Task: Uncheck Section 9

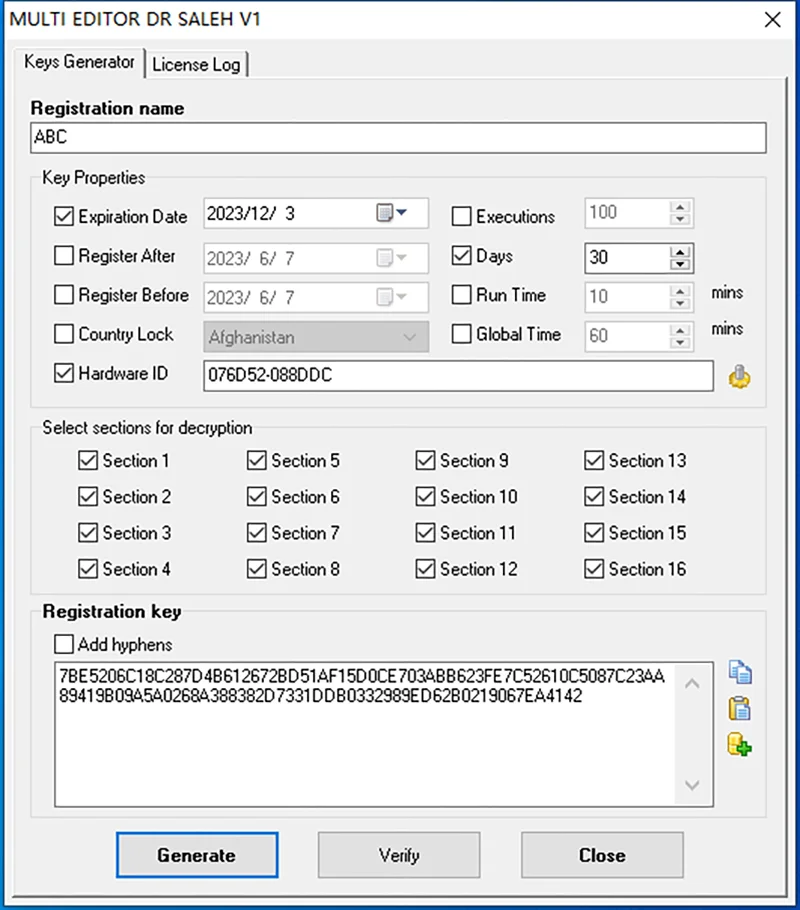Action: 426,461
